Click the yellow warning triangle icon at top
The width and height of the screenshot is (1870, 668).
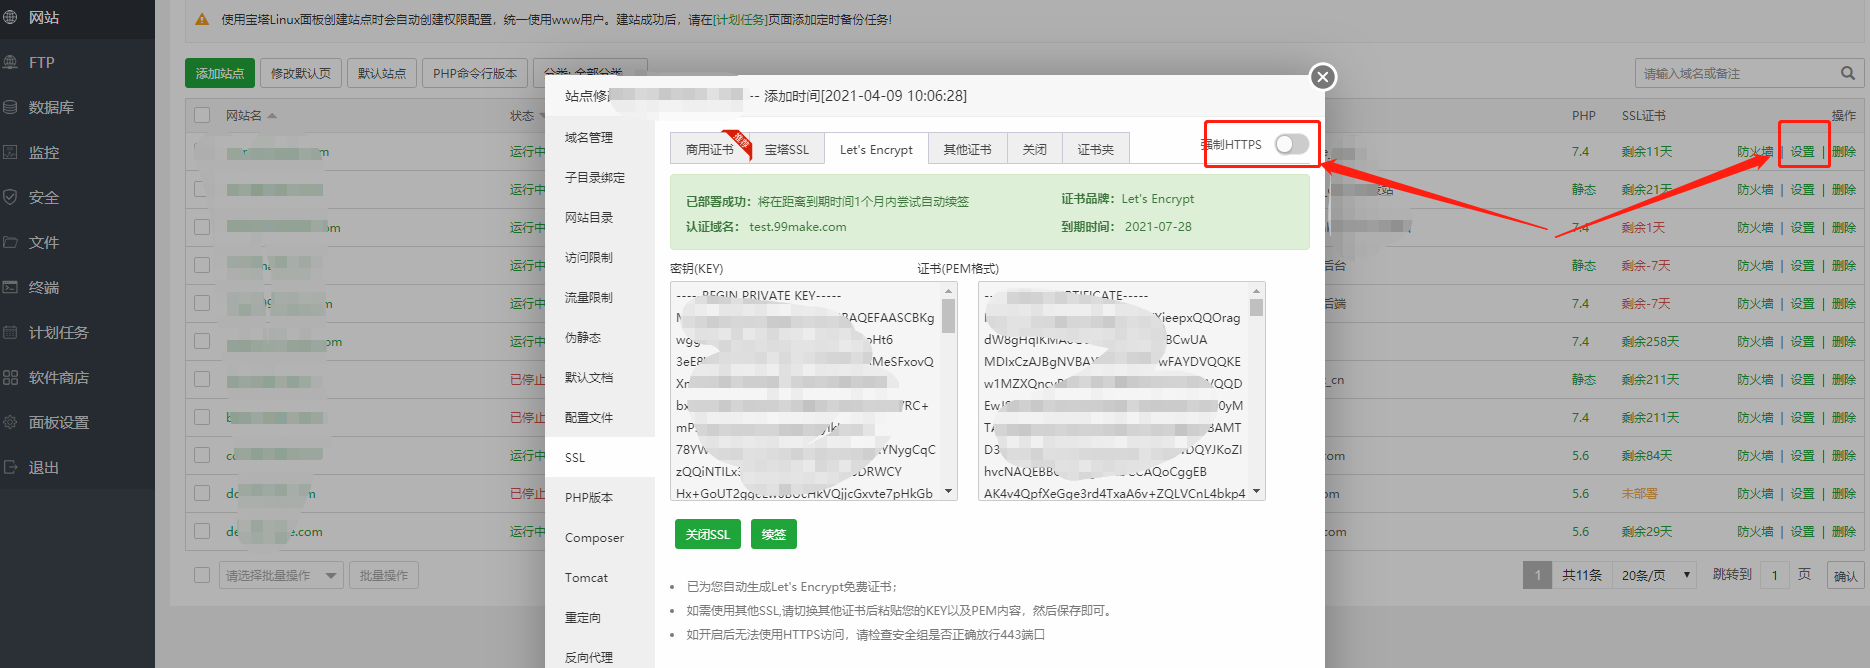point(202,19)
